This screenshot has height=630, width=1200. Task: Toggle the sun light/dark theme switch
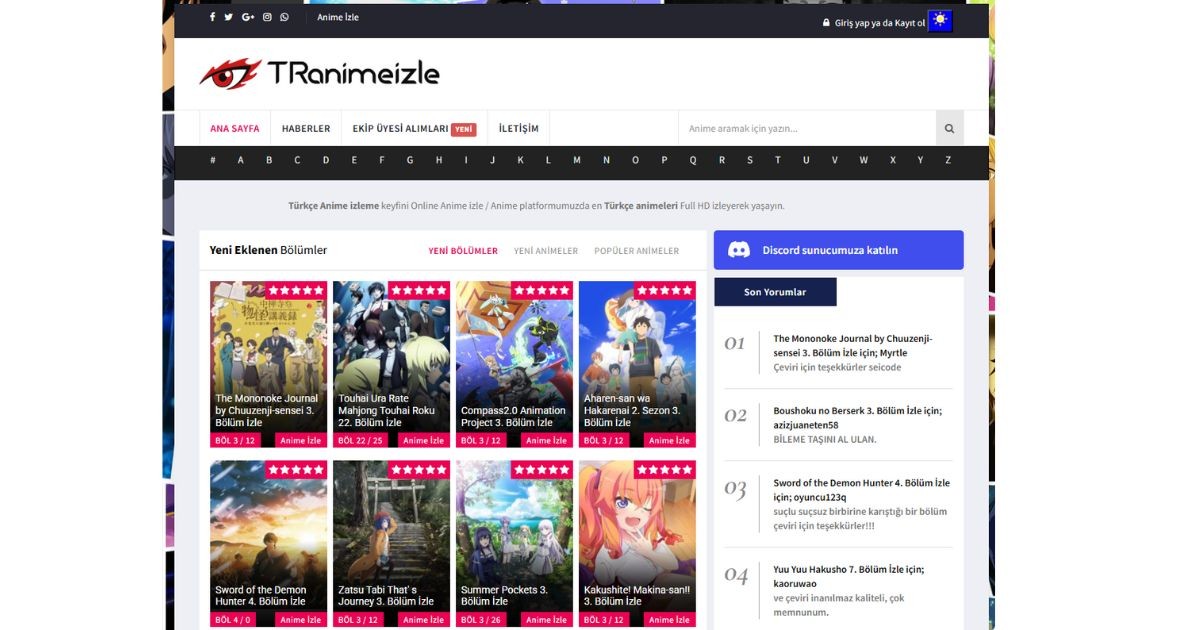pyautogui.click(x=939, y=21)
